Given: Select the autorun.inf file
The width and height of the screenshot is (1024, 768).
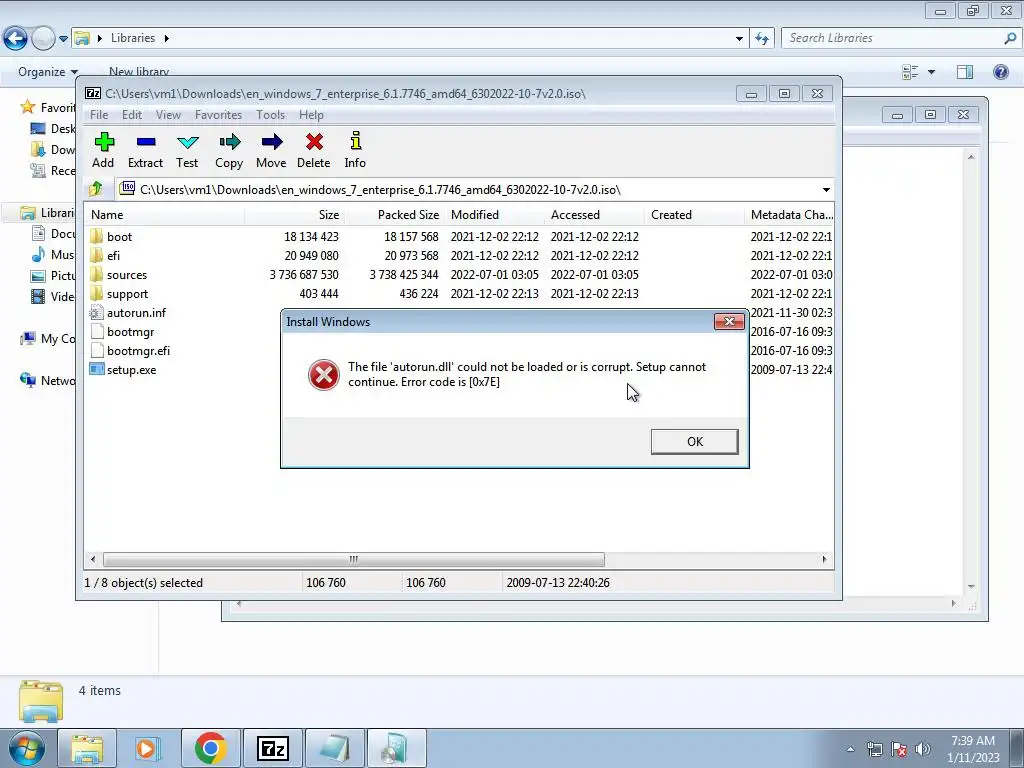Looking at the screenshot, I should (x=136, y=313).
